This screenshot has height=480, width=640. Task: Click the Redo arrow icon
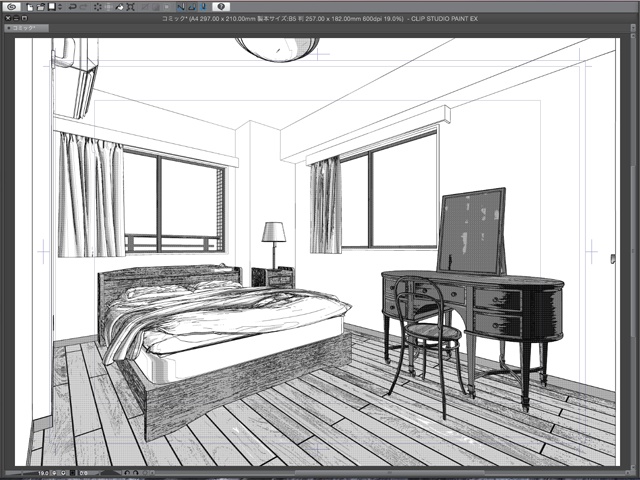pos(84,7)
